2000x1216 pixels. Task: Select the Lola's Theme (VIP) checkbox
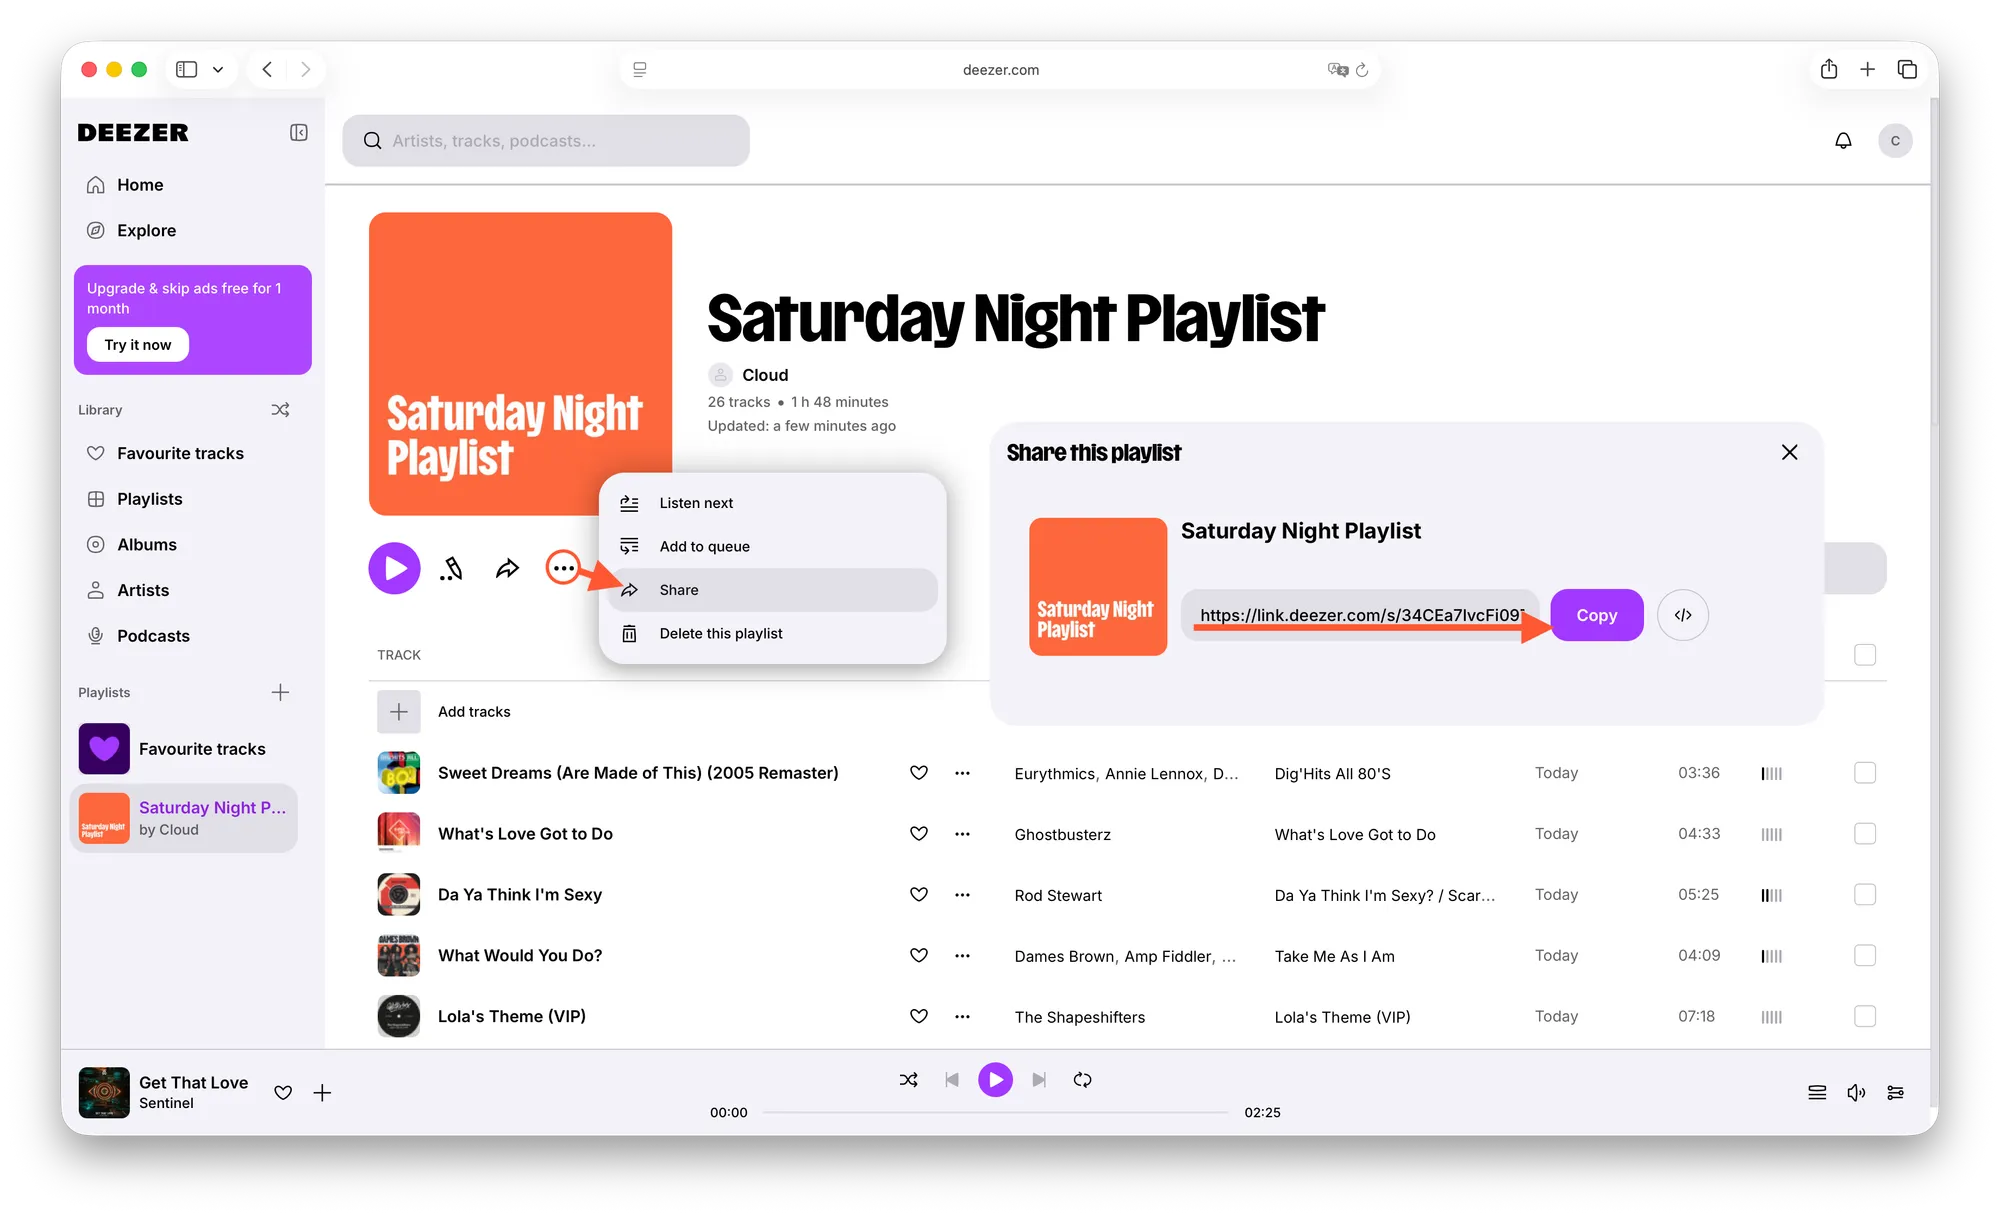[x=1864, y=1017]
